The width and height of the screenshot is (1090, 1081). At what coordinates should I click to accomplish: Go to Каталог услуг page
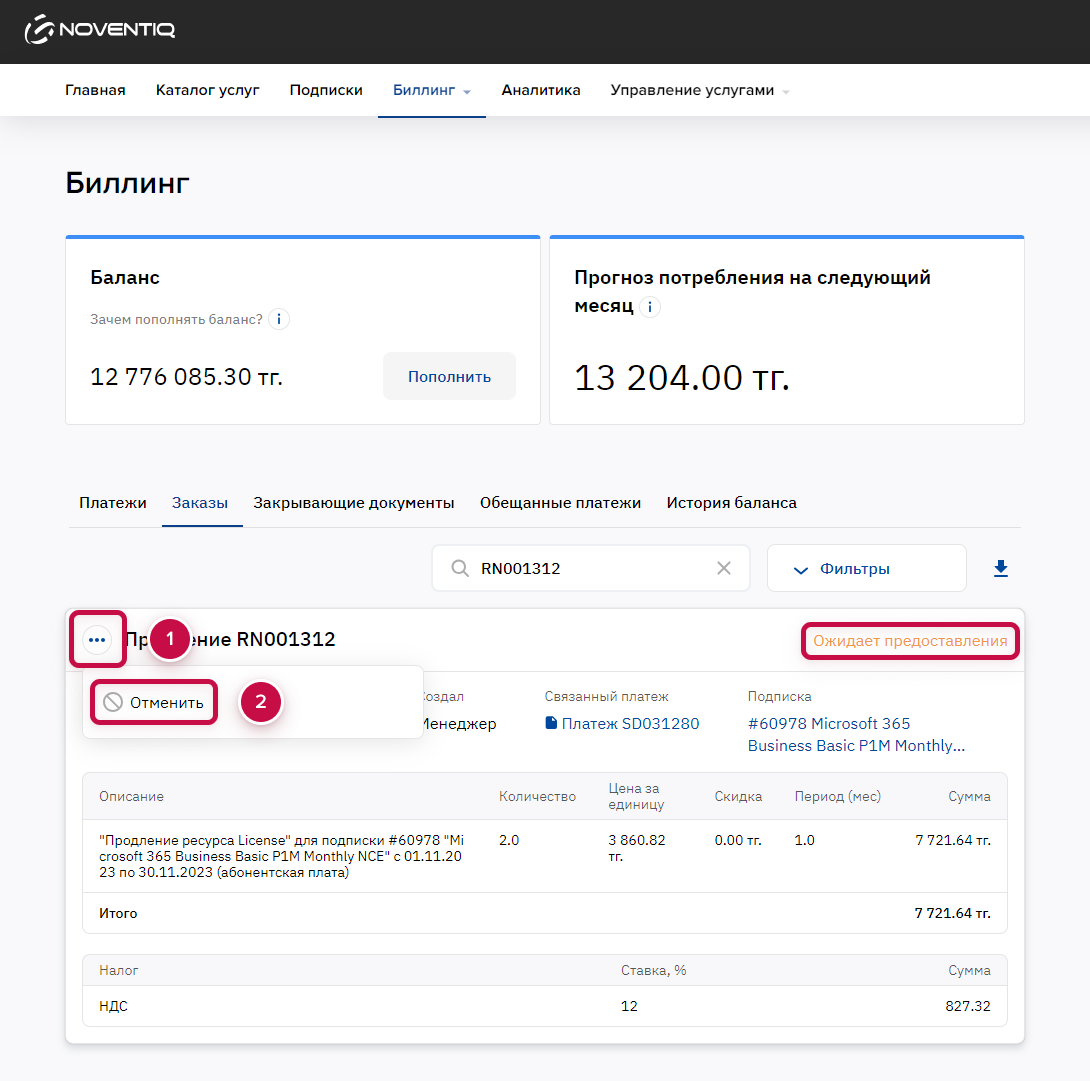(207, 90)
